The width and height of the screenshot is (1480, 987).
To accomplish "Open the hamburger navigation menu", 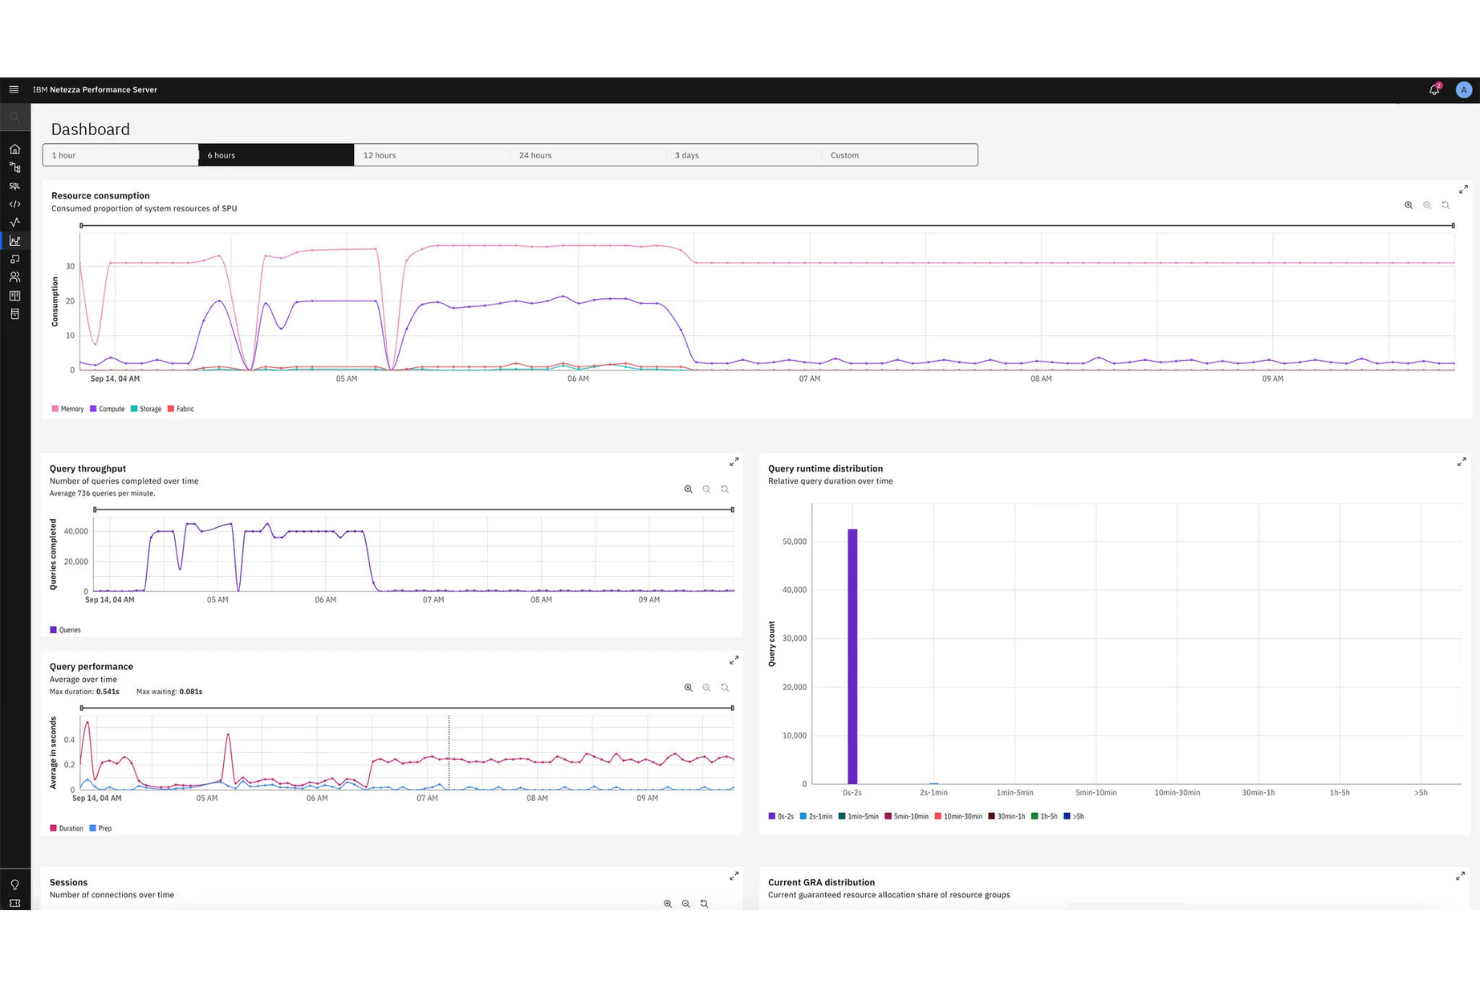I will click(14, 89).
